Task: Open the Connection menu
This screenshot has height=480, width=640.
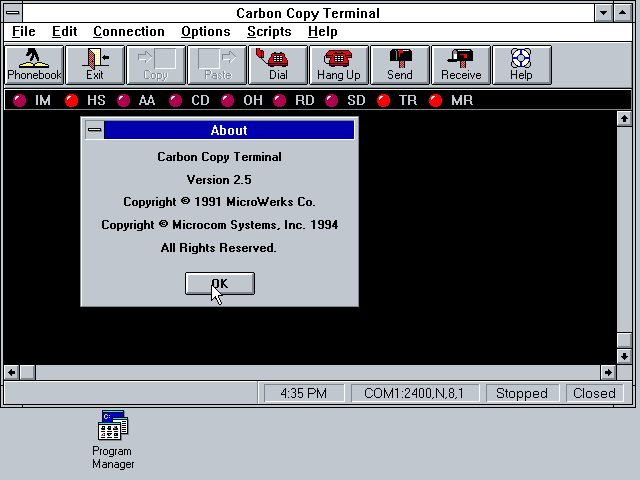Action: [x=129, y=32]
